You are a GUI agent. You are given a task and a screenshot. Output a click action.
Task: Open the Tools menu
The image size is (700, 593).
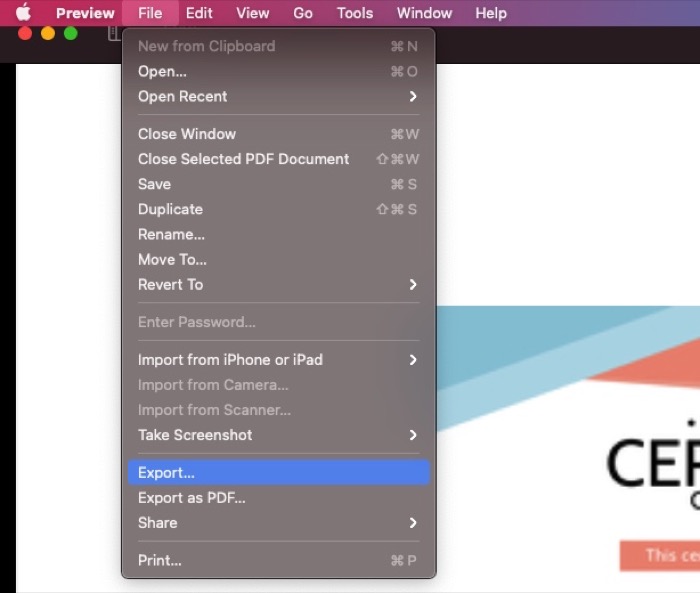pyautogui.click(x=355, y=13)
